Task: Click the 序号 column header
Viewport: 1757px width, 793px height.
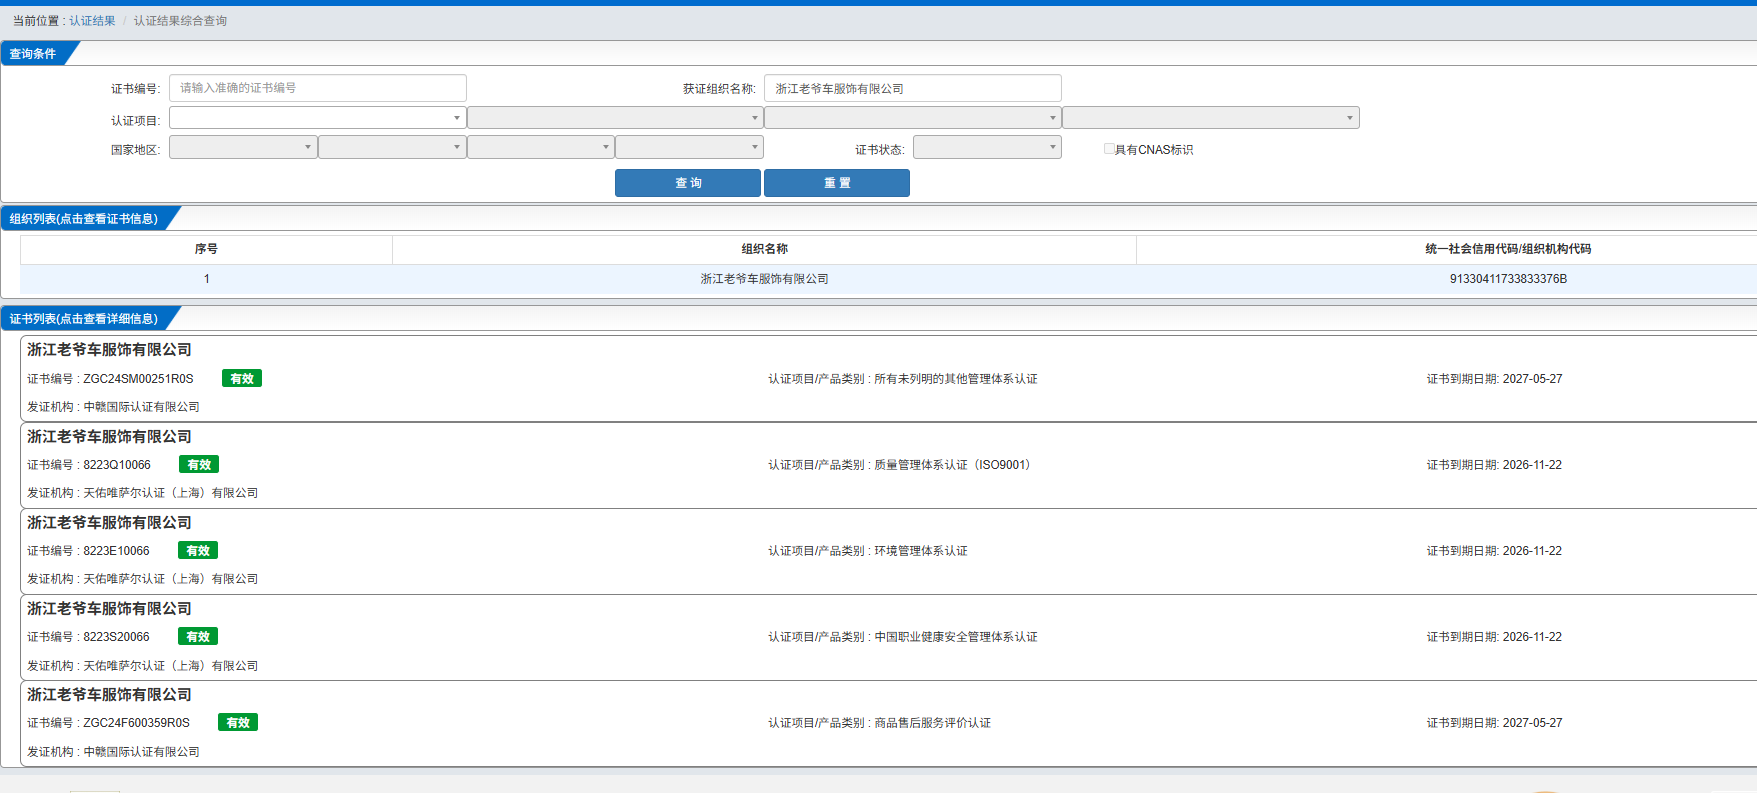Action: pyautogui.click(x=206, y=249)
